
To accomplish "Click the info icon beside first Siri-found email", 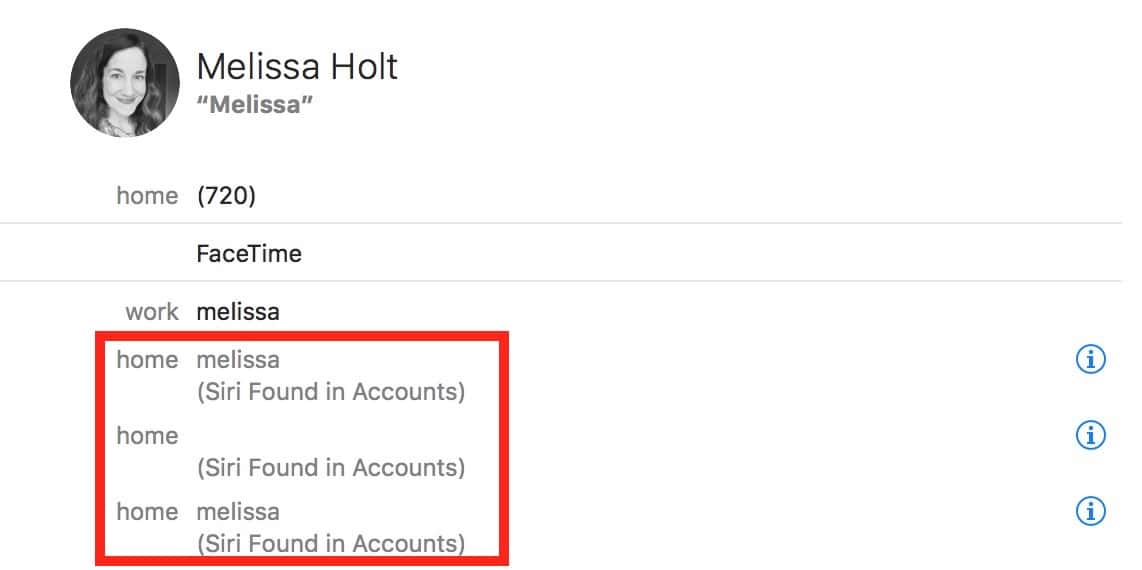I will 1090,359.
